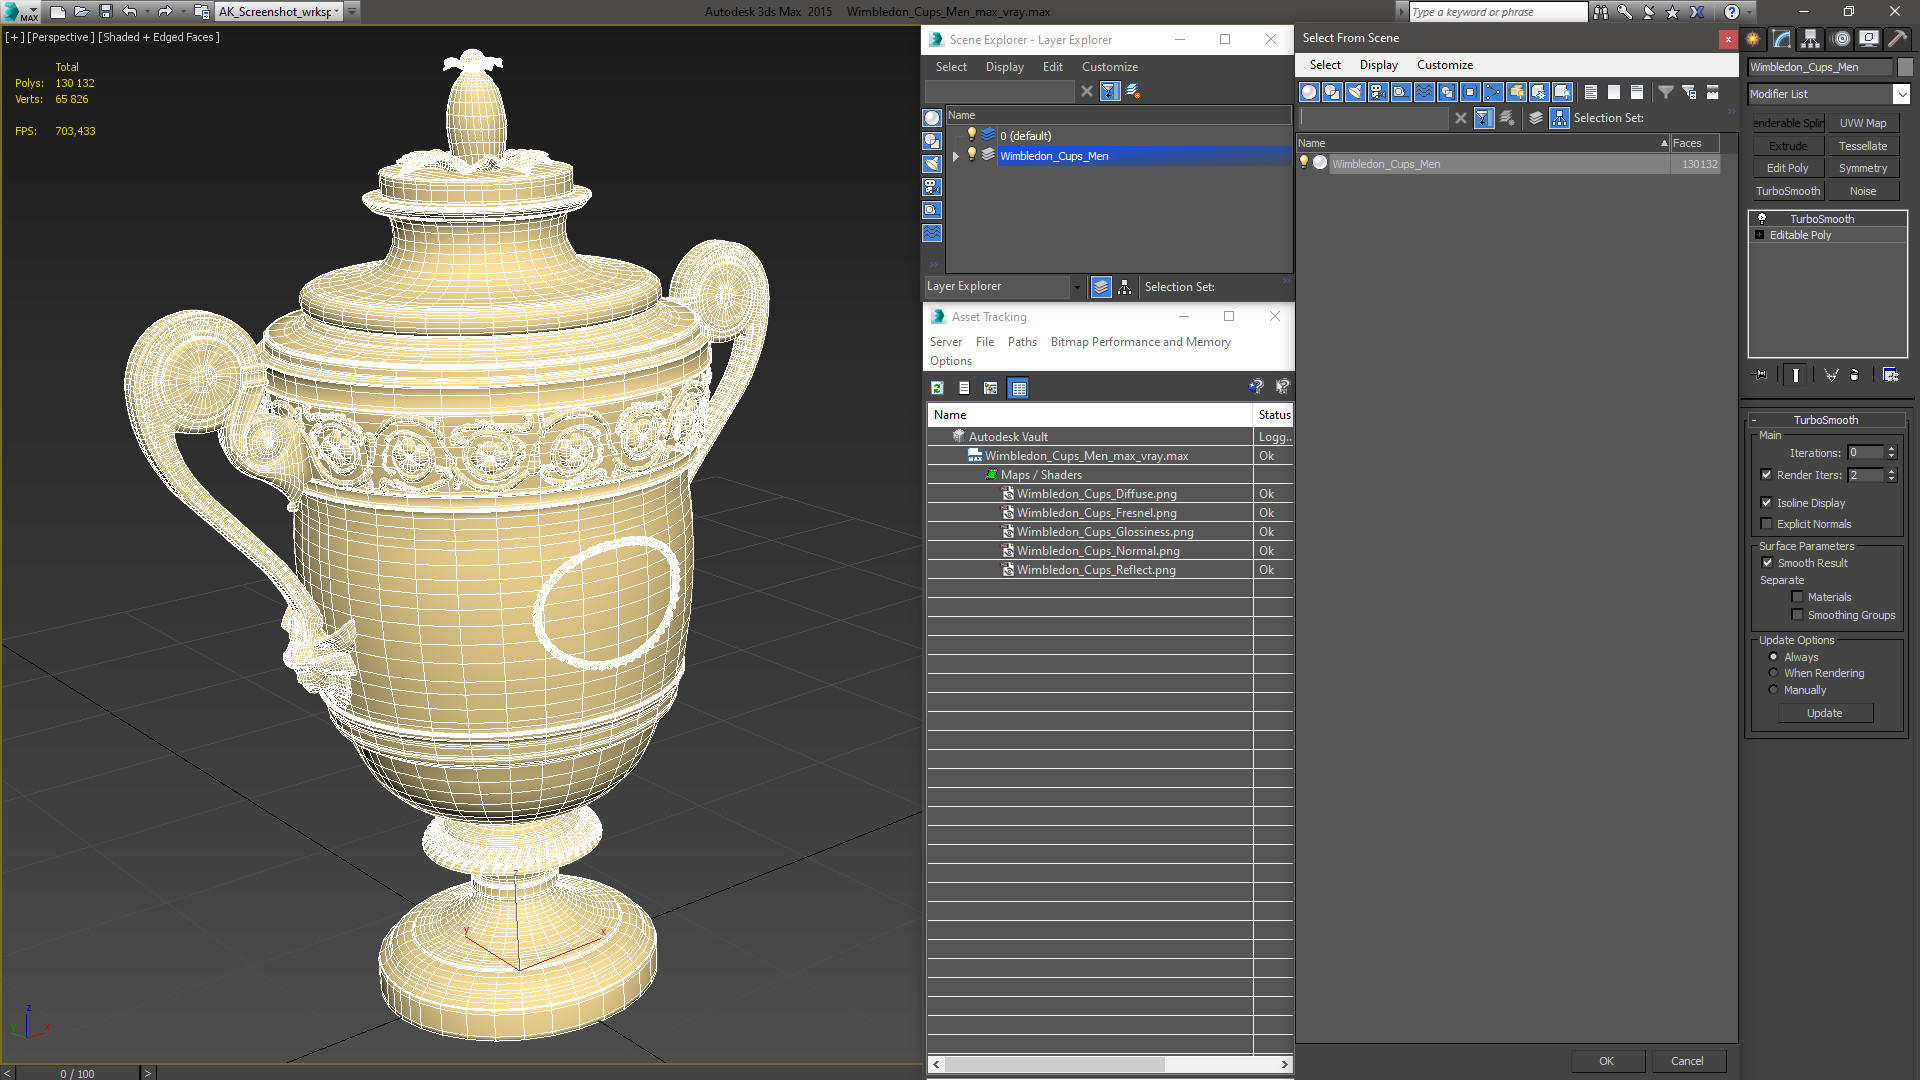Select the Manually update option
The height and width of the screenshot is (1080, 1920).
(1773, 690)
